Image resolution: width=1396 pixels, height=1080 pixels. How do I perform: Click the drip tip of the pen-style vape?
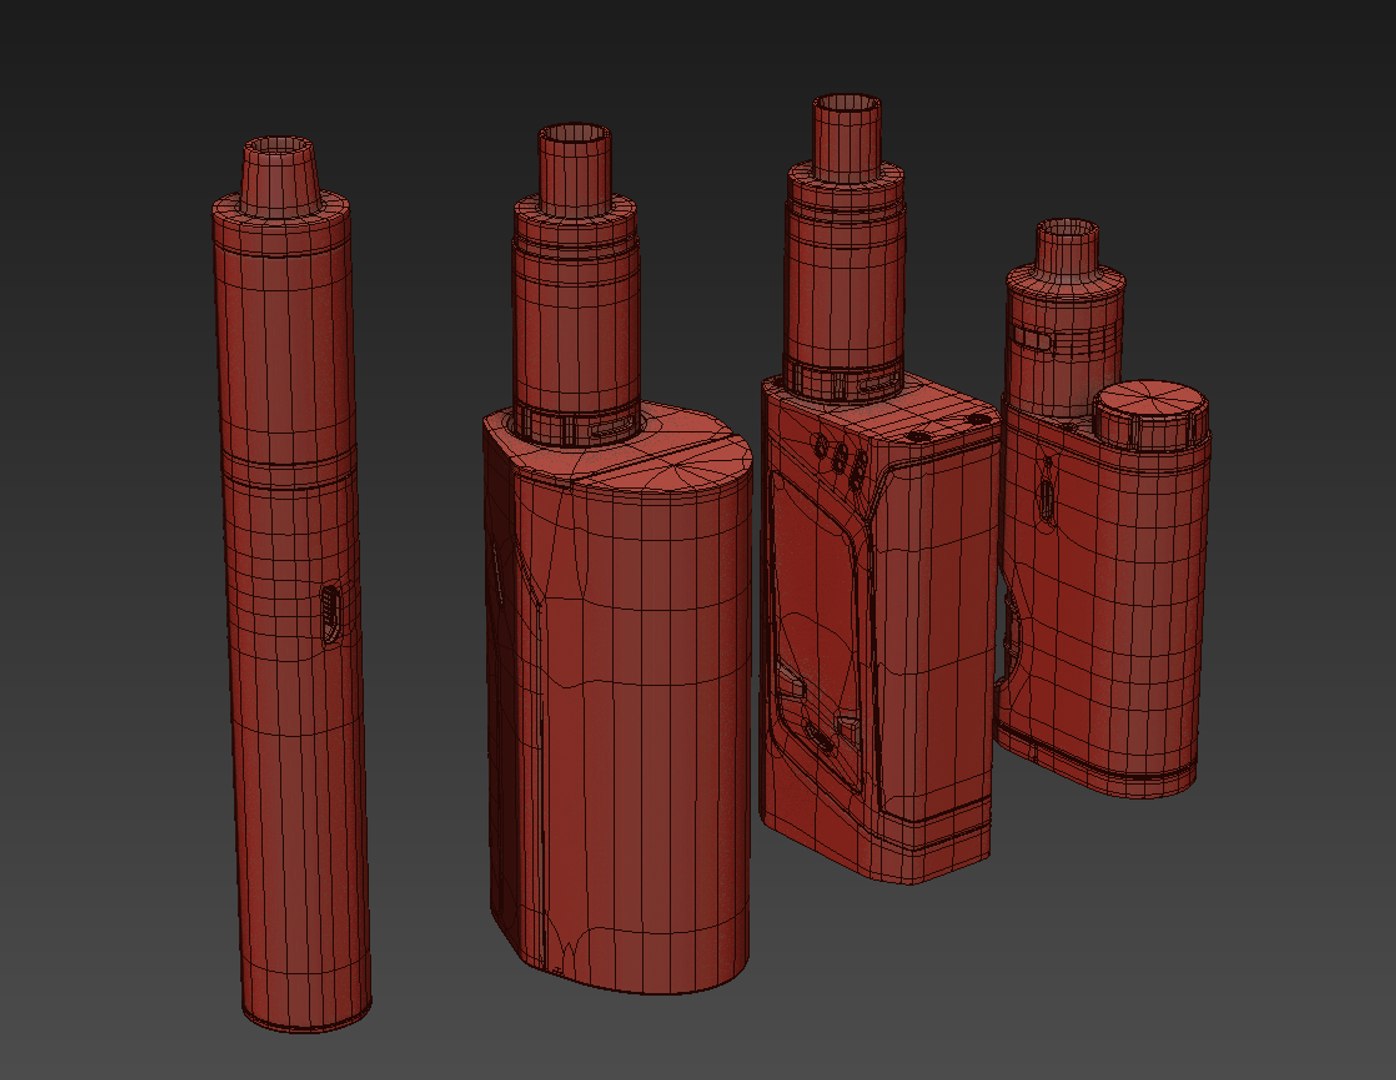pyautogui.click(x=281, y=177)
